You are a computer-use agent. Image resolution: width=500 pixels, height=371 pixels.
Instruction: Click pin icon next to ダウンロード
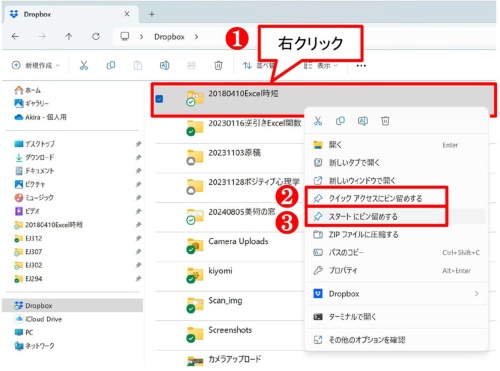click(138, 157)
